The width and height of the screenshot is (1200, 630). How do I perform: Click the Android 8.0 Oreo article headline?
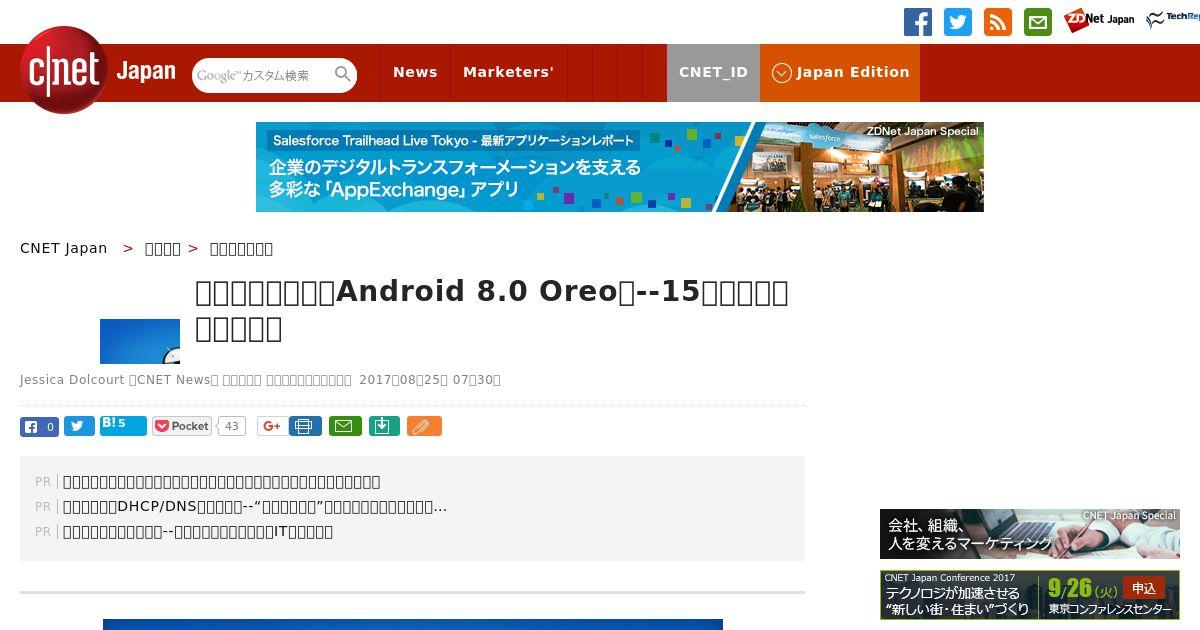(x=492, y=310)
